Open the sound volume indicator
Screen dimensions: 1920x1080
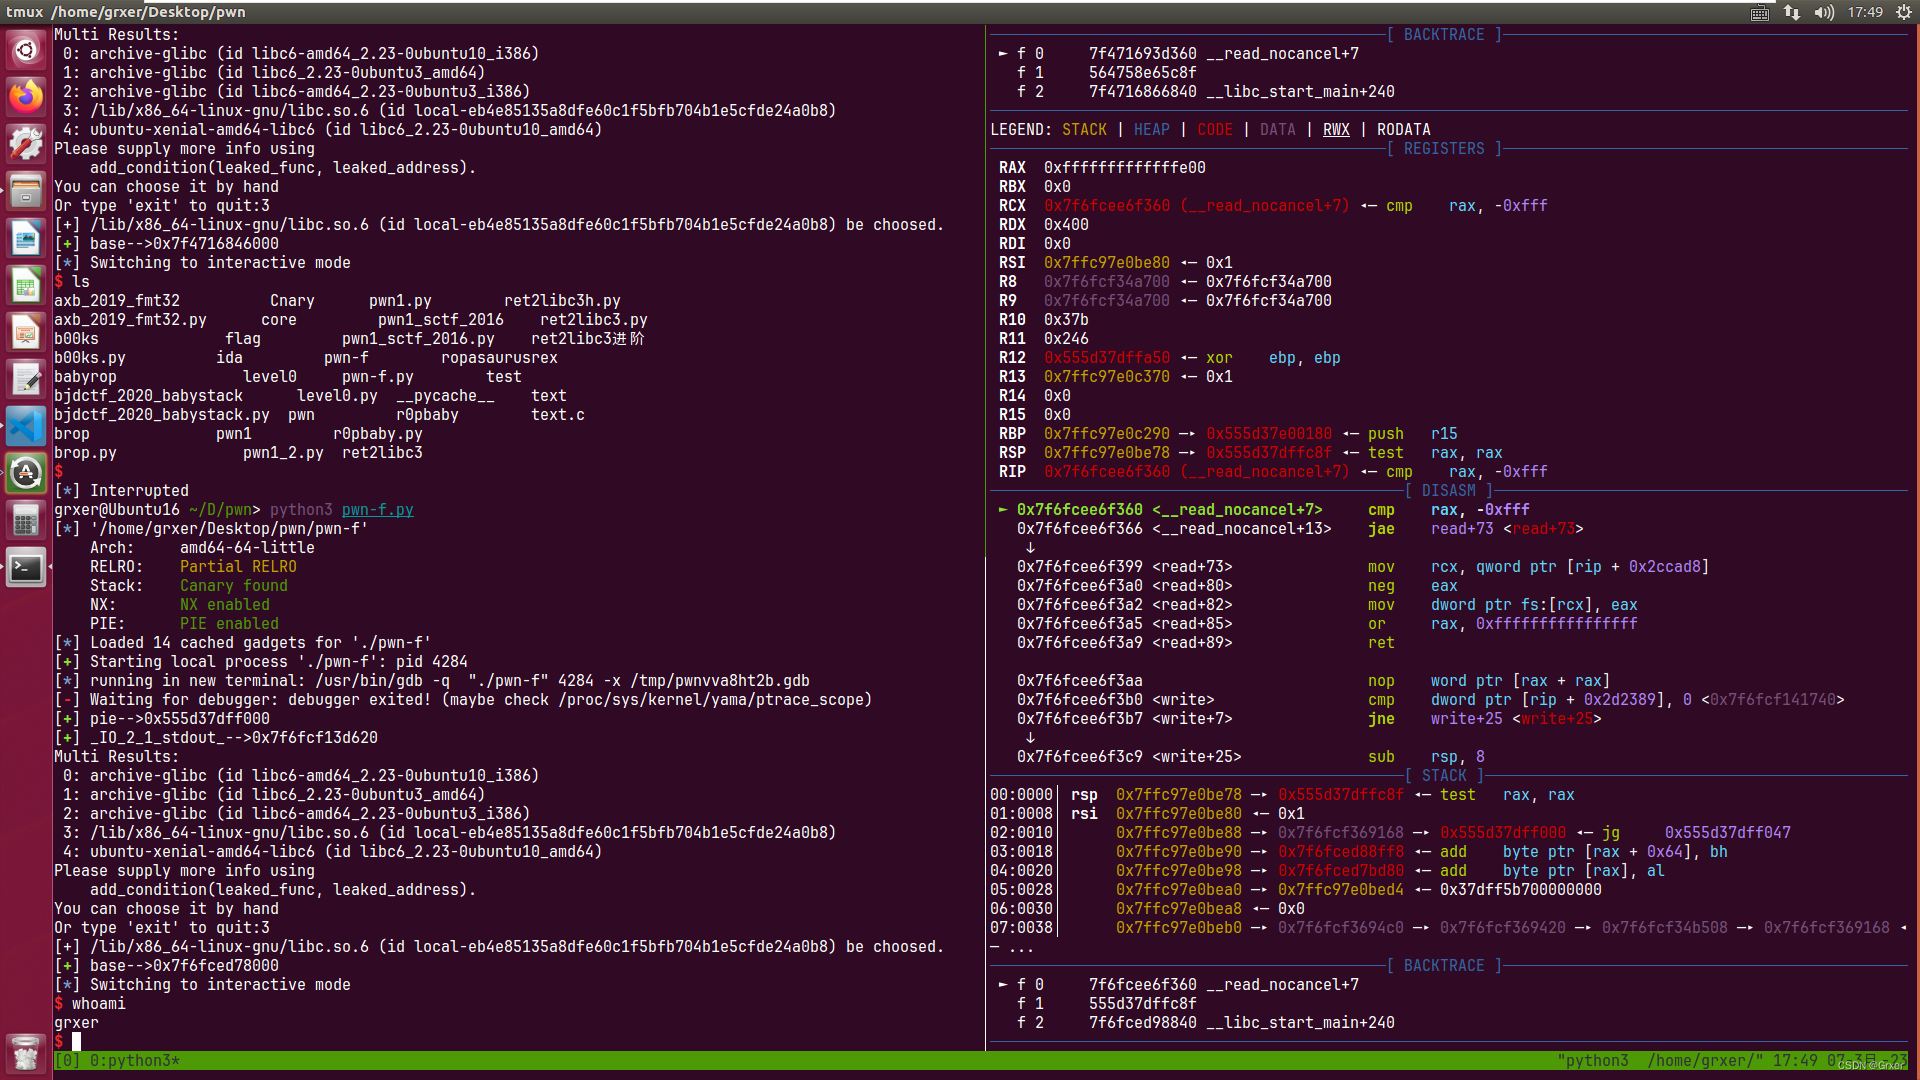pos(1824,12)
